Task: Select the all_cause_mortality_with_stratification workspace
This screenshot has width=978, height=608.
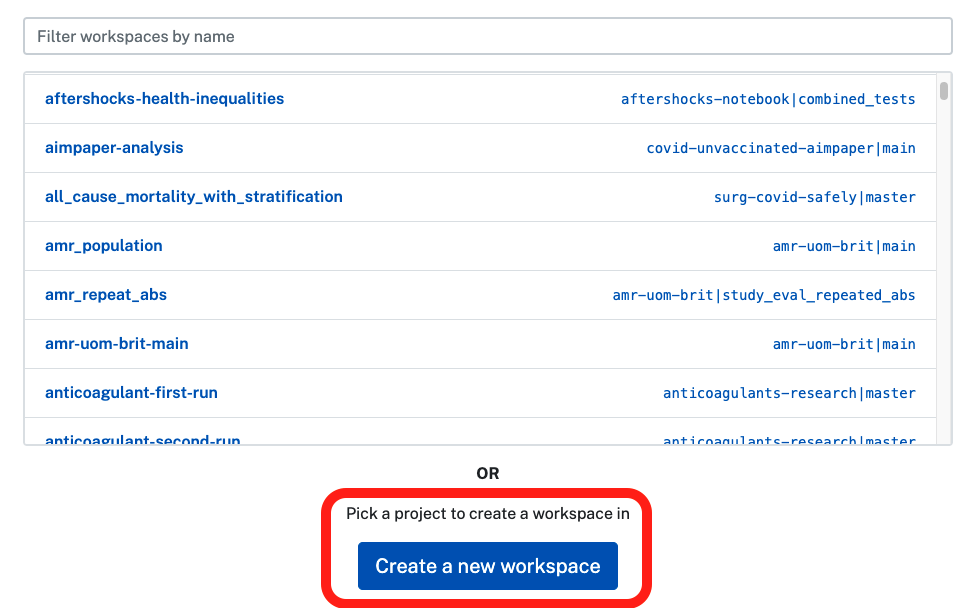Action: (194, 197)
